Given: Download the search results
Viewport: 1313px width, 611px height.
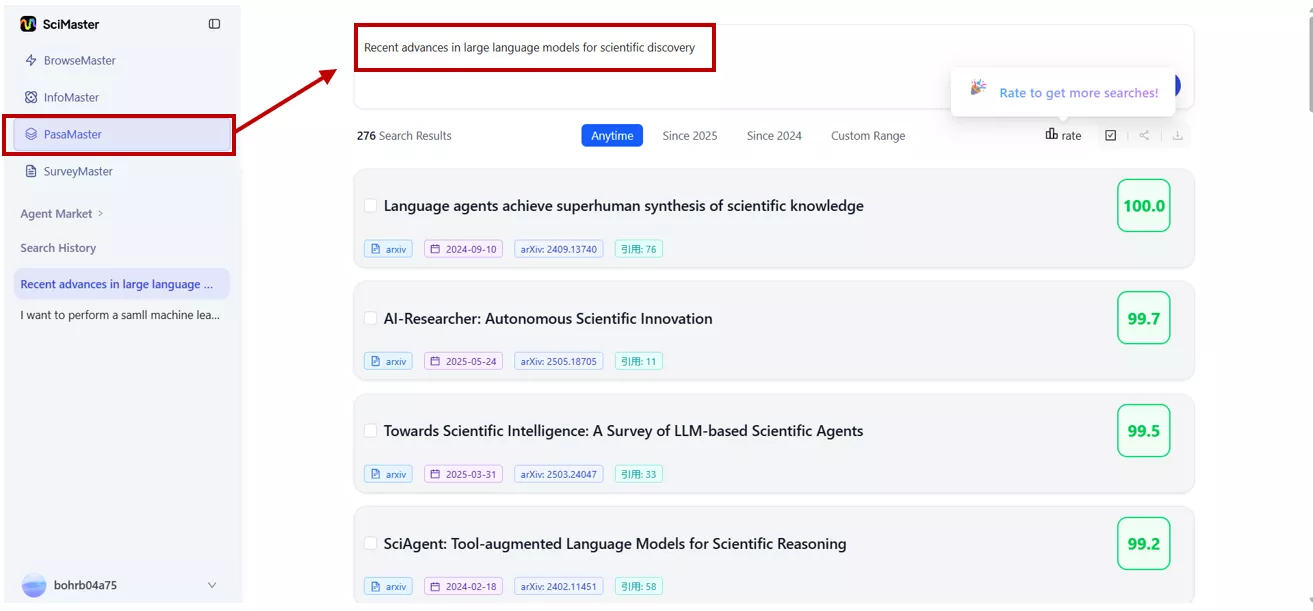Looking at the screenshot, I should pyautogui.click(x=1177, y=134).
